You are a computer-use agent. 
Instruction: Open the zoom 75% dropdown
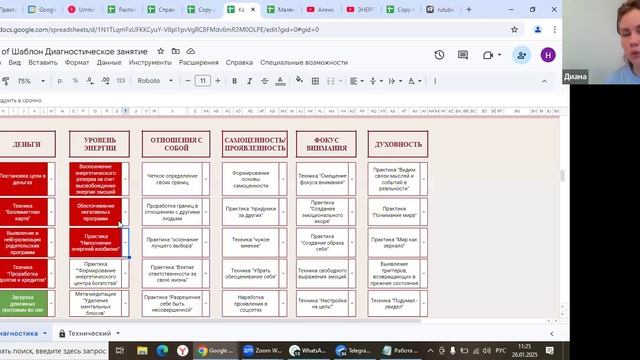(x=31, y=81)
